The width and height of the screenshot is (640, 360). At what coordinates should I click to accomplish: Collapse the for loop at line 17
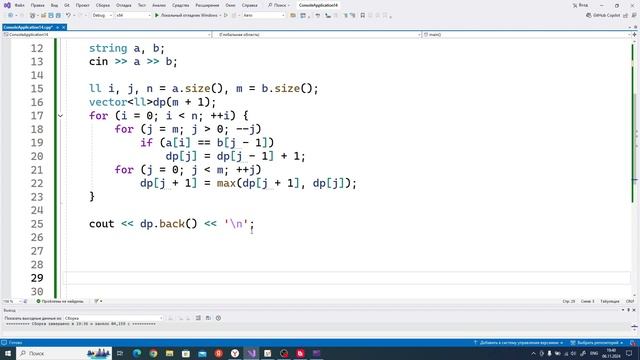[60, 116]
